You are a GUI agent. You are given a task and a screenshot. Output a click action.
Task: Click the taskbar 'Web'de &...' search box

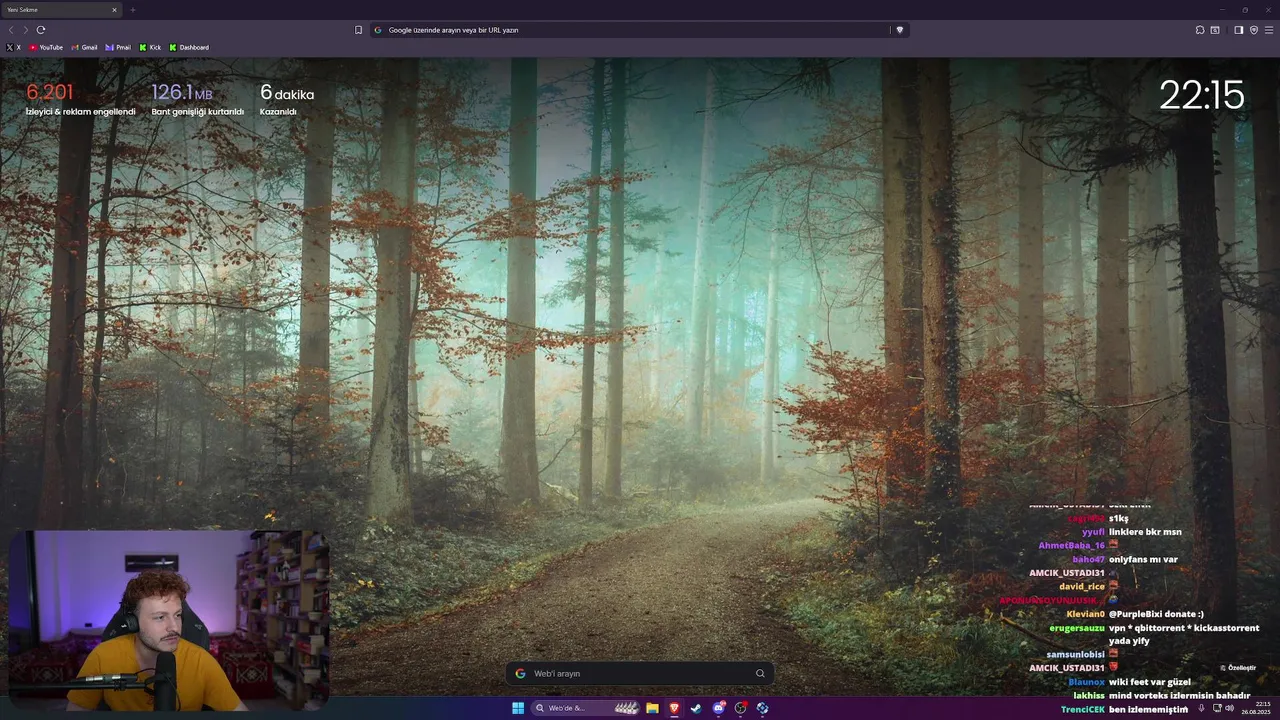pos(587,708)
